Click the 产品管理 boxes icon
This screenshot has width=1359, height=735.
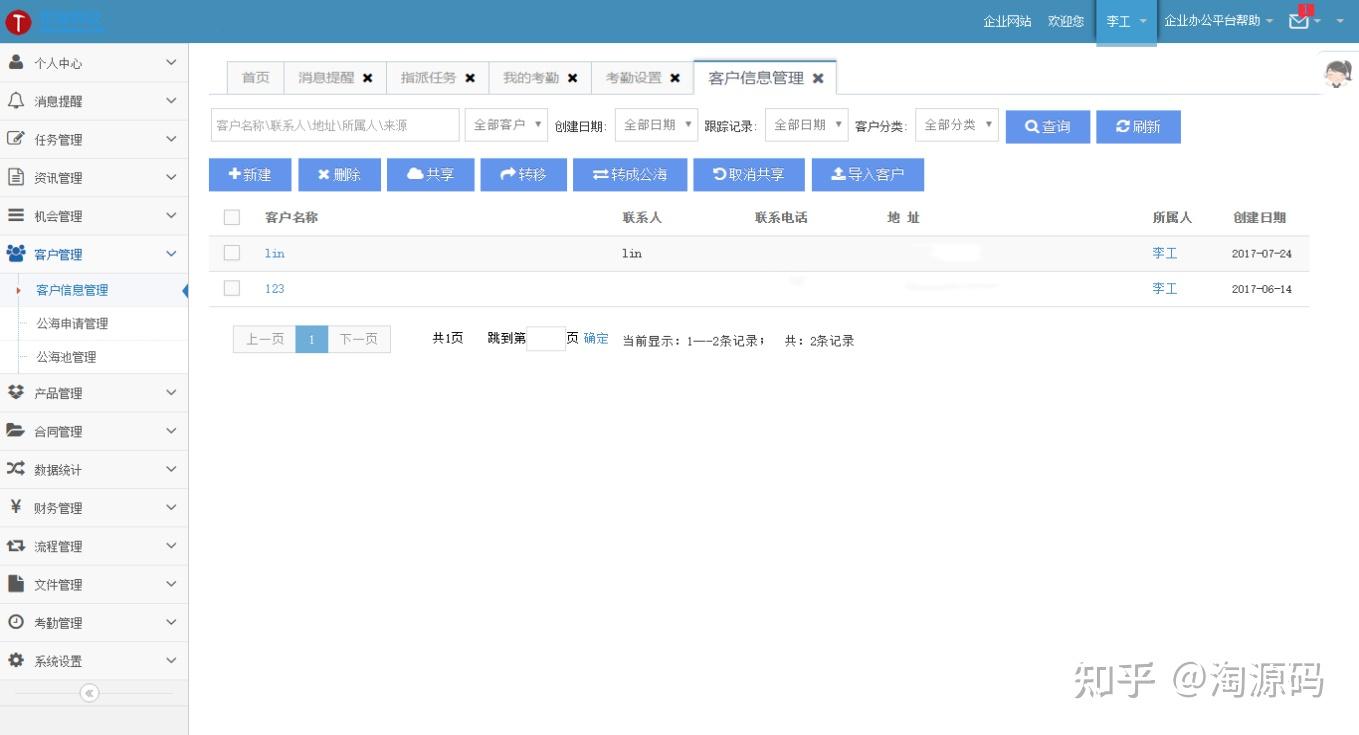(x=16, y=392)
